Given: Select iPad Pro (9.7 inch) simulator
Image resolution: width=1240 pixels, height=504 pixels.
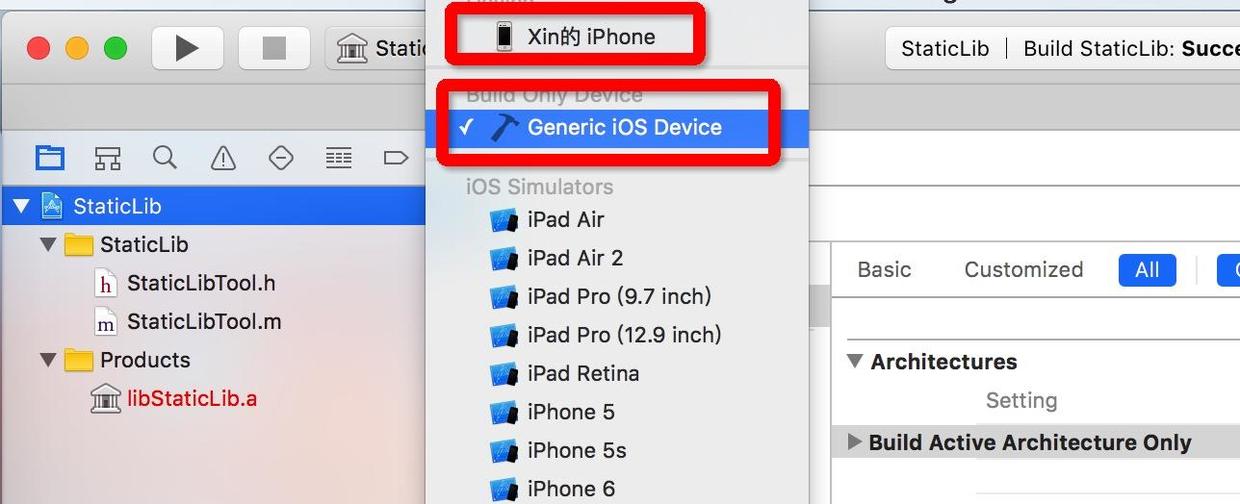Looking at the screenshot, I should (619, 296).
